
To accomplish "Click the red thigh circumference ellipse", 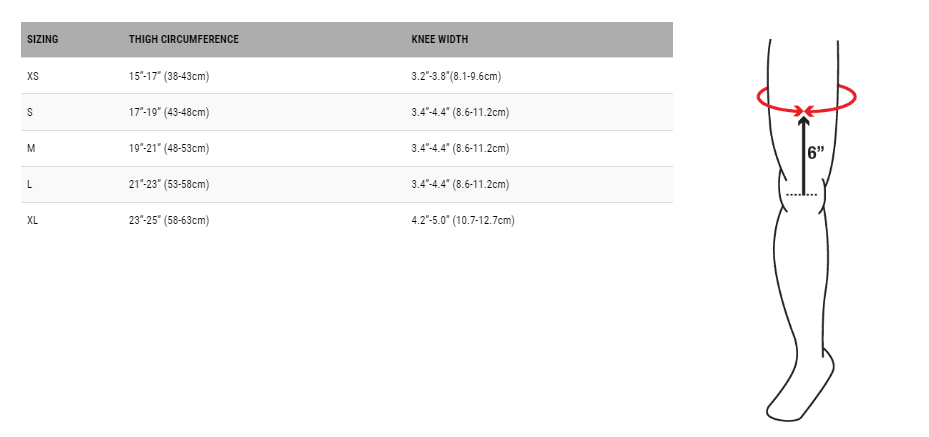I will click(807, 98).
